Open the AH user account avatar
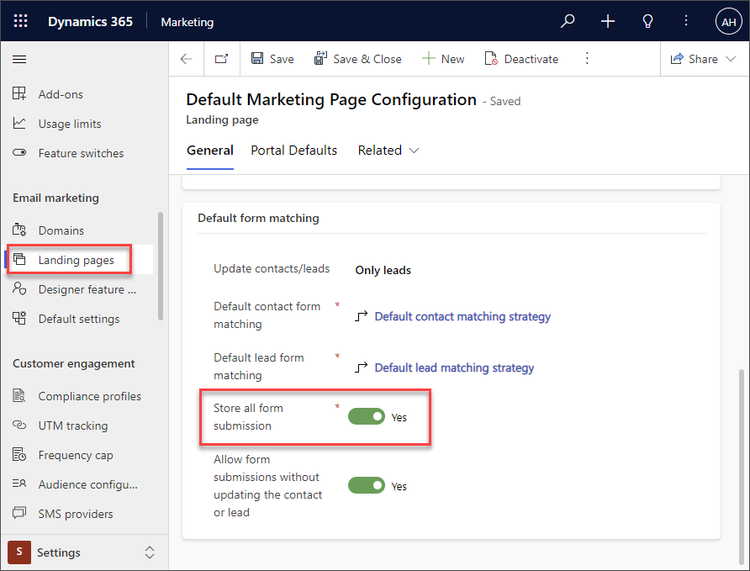The width and height of the screenshot is (750, 571). (x=728, y=22)
